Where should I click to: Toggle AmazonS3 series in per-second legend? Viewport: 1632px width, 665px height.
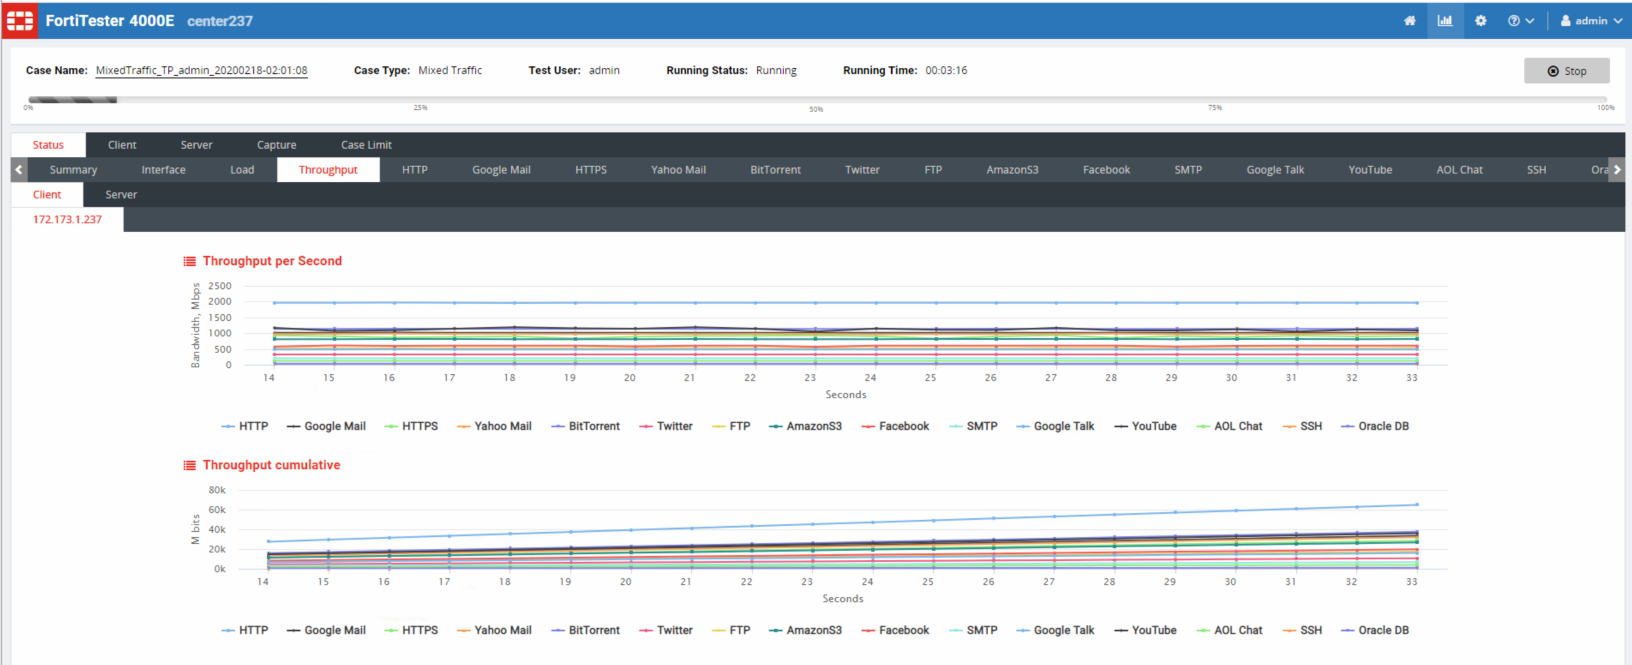(x=805, y=426)
